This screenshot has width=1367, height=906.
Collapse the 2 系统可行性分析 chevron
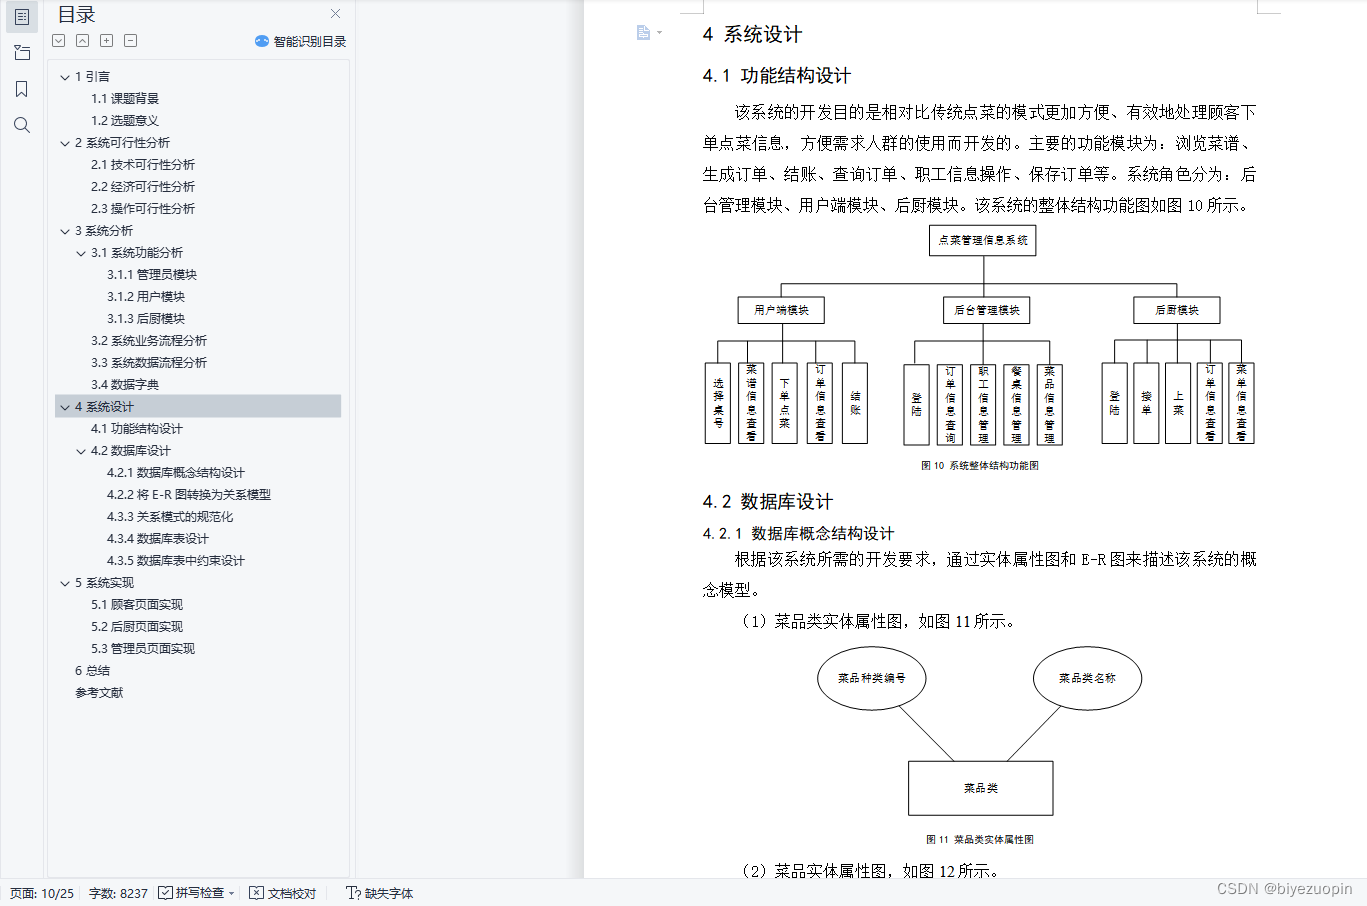coord(65,143)
